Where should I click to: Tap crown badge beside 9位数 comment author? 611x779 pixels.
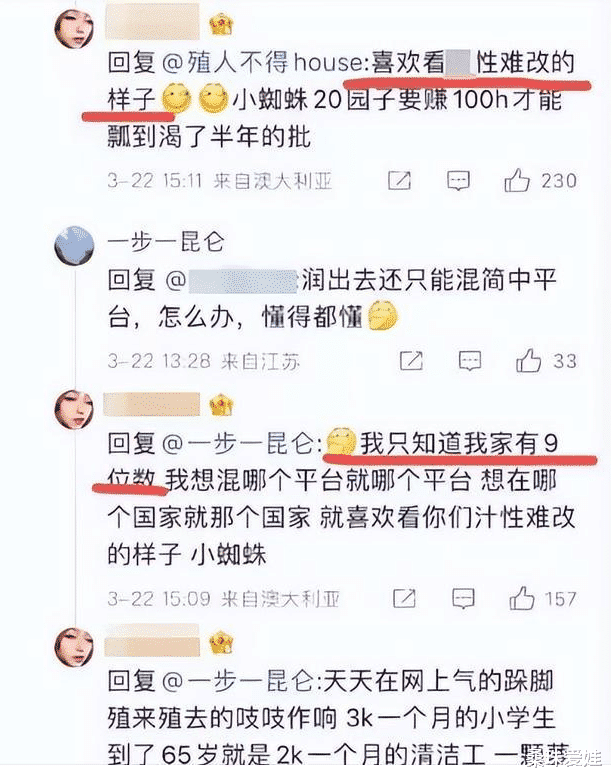point(222,404)
